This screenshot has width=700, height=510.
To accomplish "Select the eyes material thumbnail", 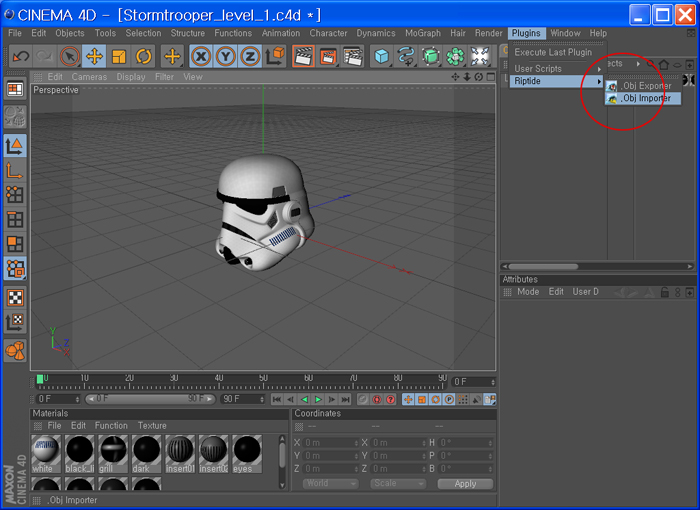I will [x=247, y=454].
